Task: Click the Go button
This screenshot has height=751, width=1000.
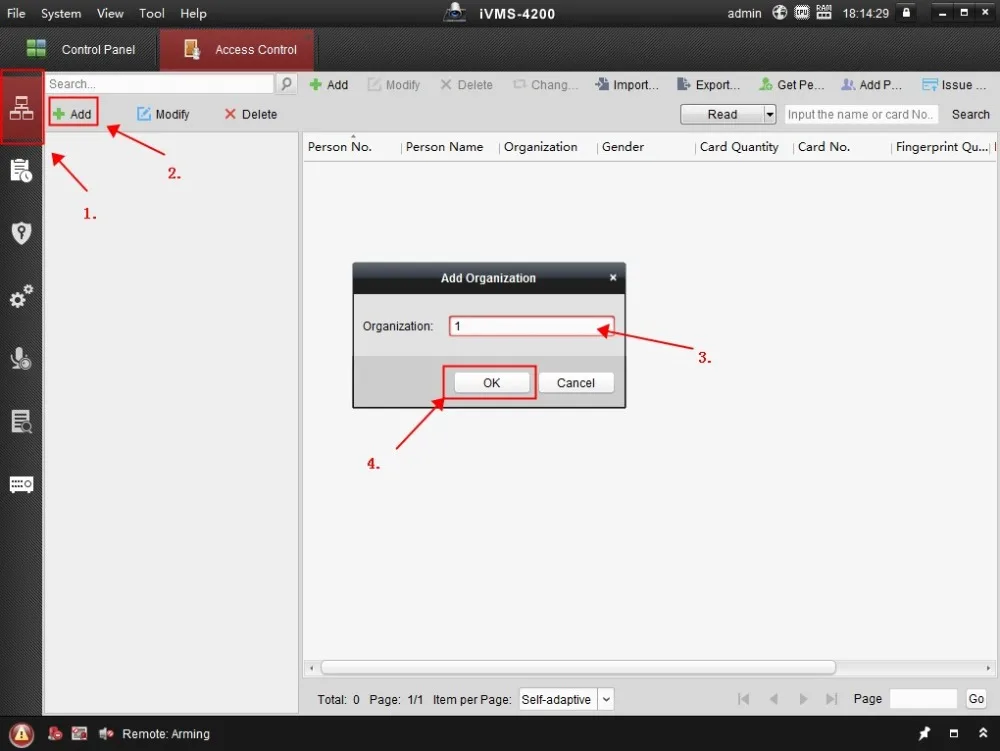Action: [x=976, y=699]
